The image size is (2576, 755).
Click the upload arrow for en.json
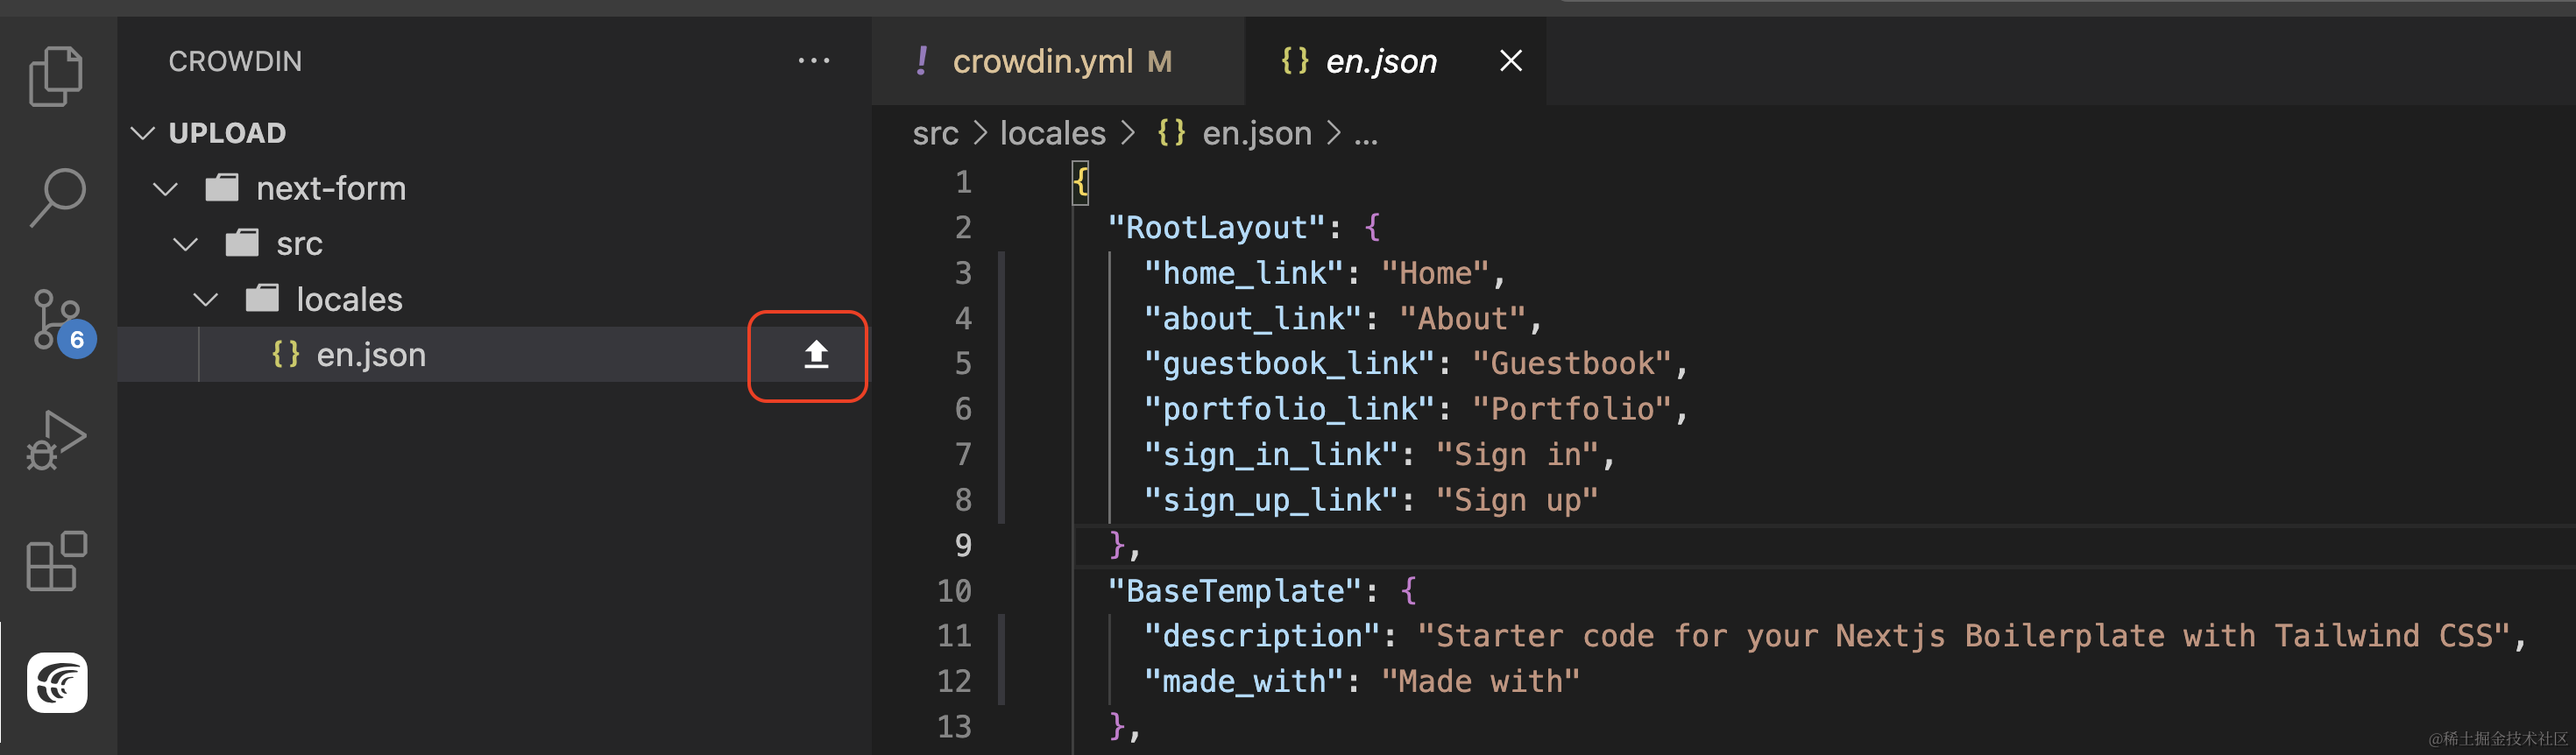coord(815,355)
